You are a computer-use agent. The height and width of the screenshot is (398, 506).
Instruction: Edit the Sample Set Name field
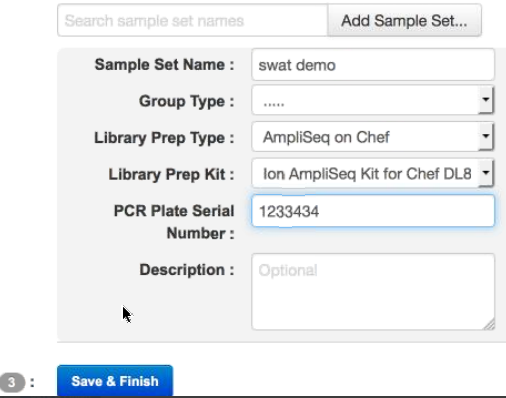pyautogui.click(x=373, y=65)
